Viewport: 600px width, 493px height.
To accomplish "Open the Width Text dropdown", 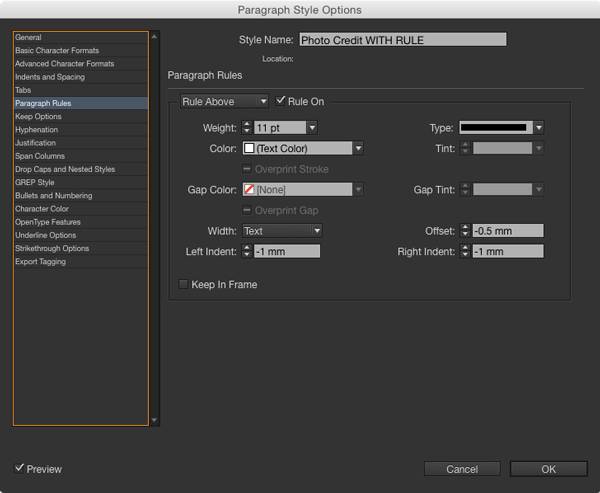I will coord(282,230).
